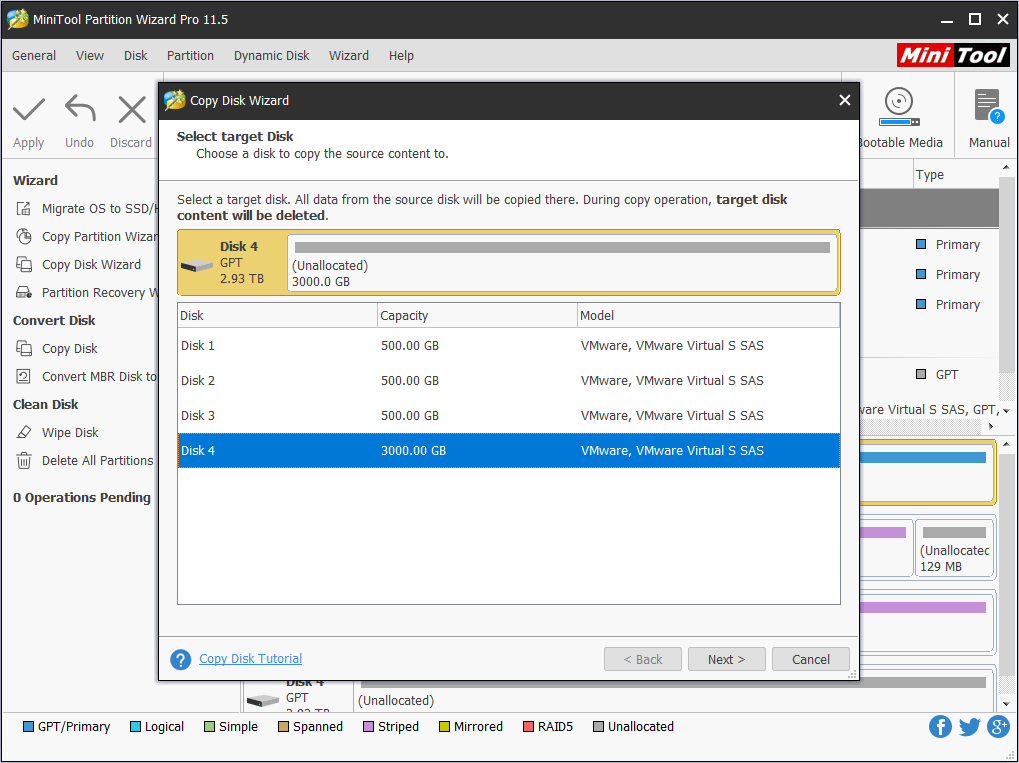1019x763 pixels.
Task: Open the Manual help icon
Action: coord(989,107)
